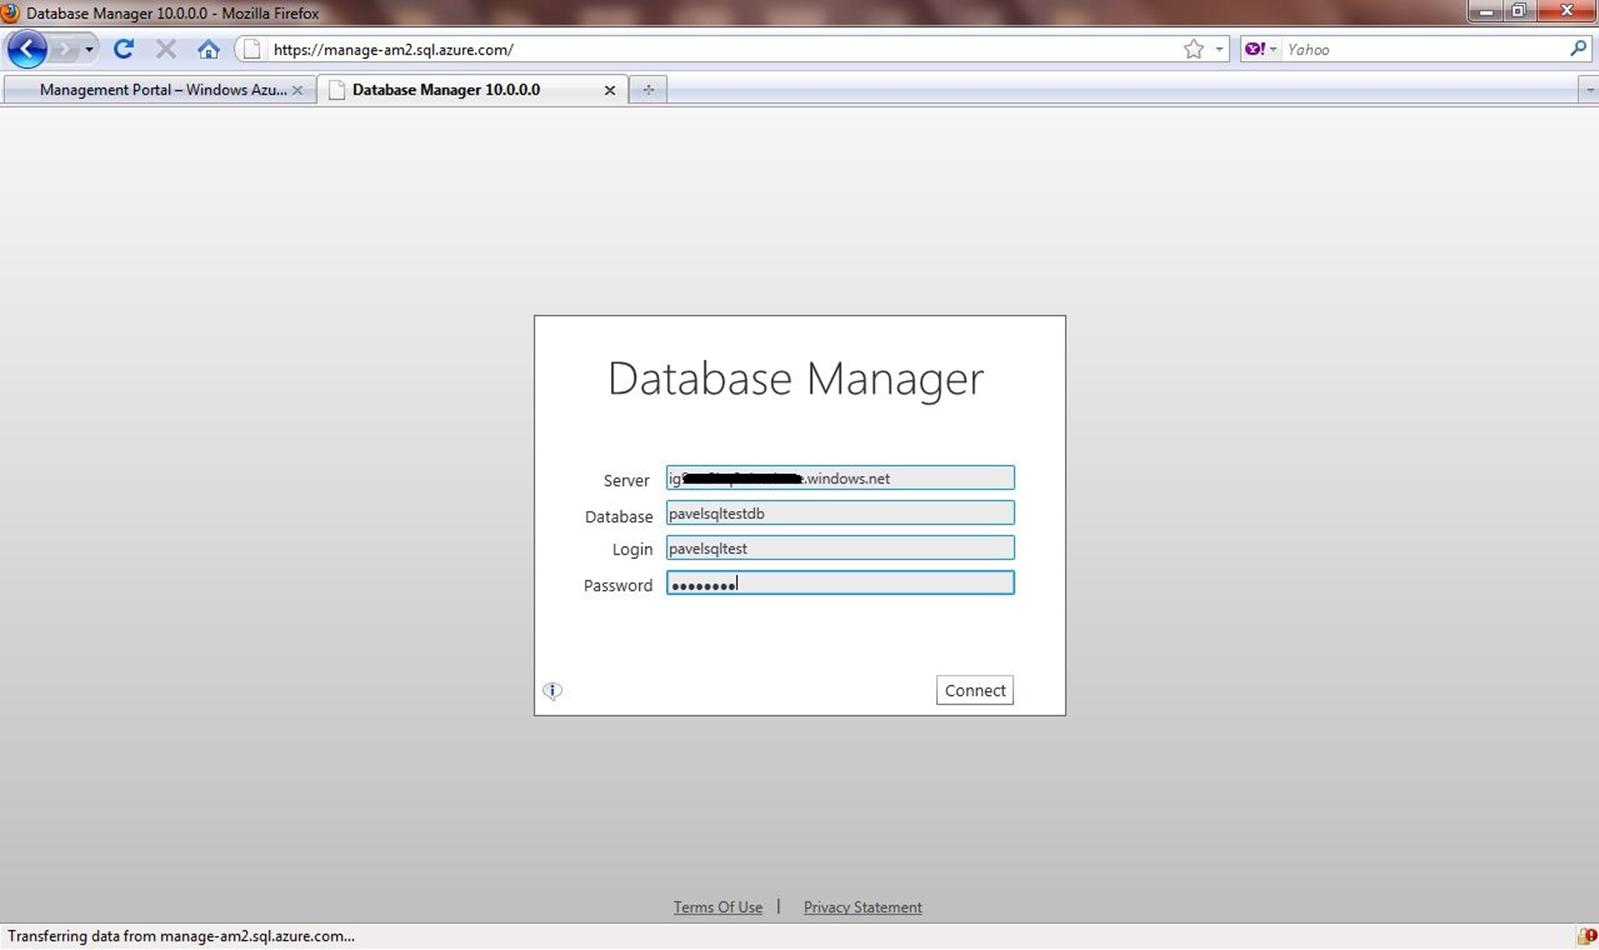
Task: Open the address bar history dropdown
Action: (x=1219, y=49)
